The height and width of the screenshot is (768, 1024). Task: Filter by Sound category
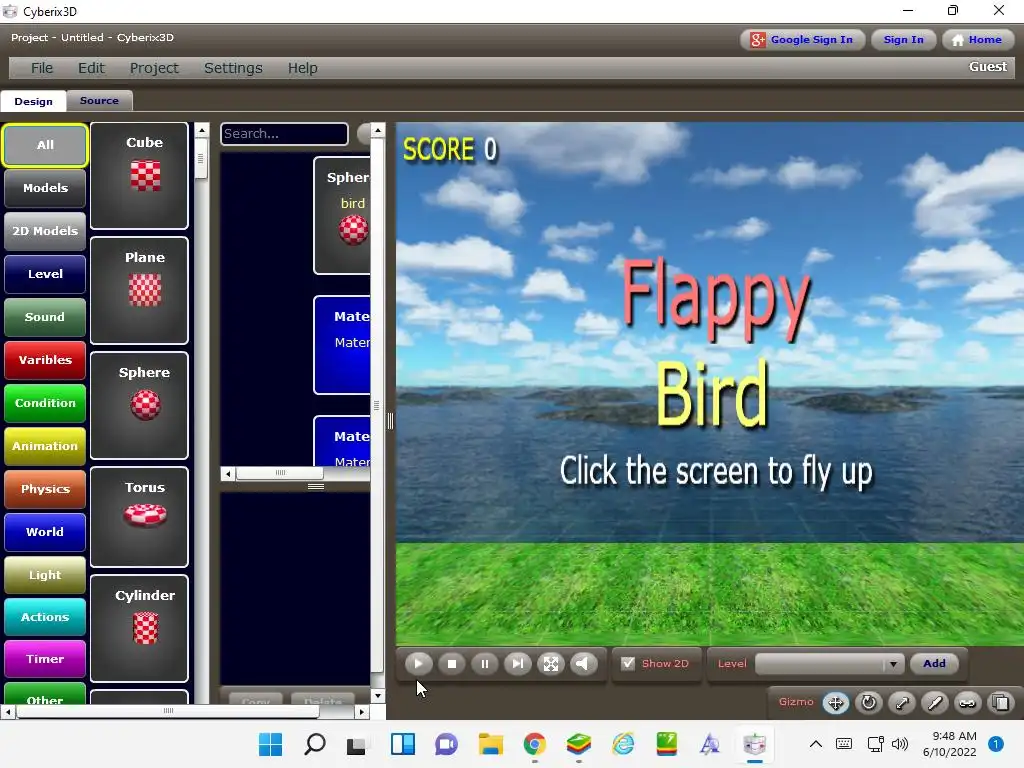pyautogui.click(x=45, y=317)
